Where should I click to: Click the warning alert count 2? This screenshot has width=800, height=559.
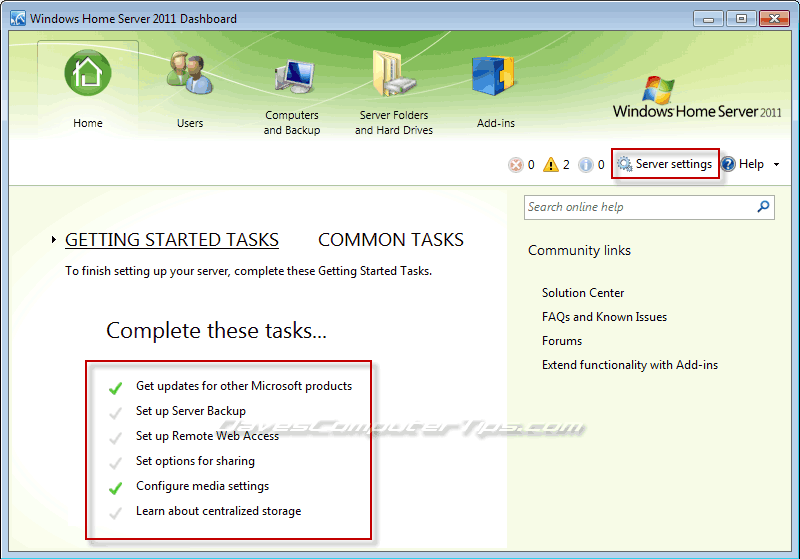566,165
